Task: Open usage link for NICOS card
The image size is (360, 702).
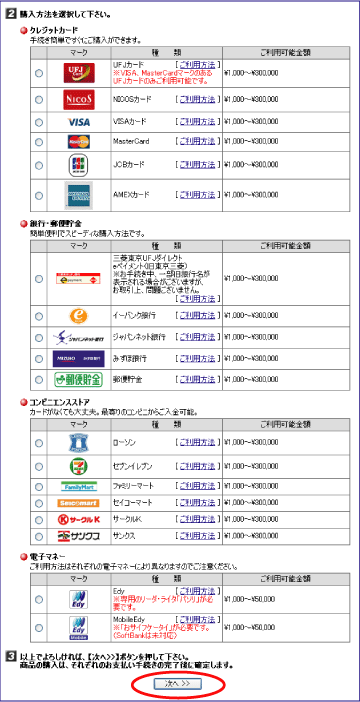Action: 197,99
